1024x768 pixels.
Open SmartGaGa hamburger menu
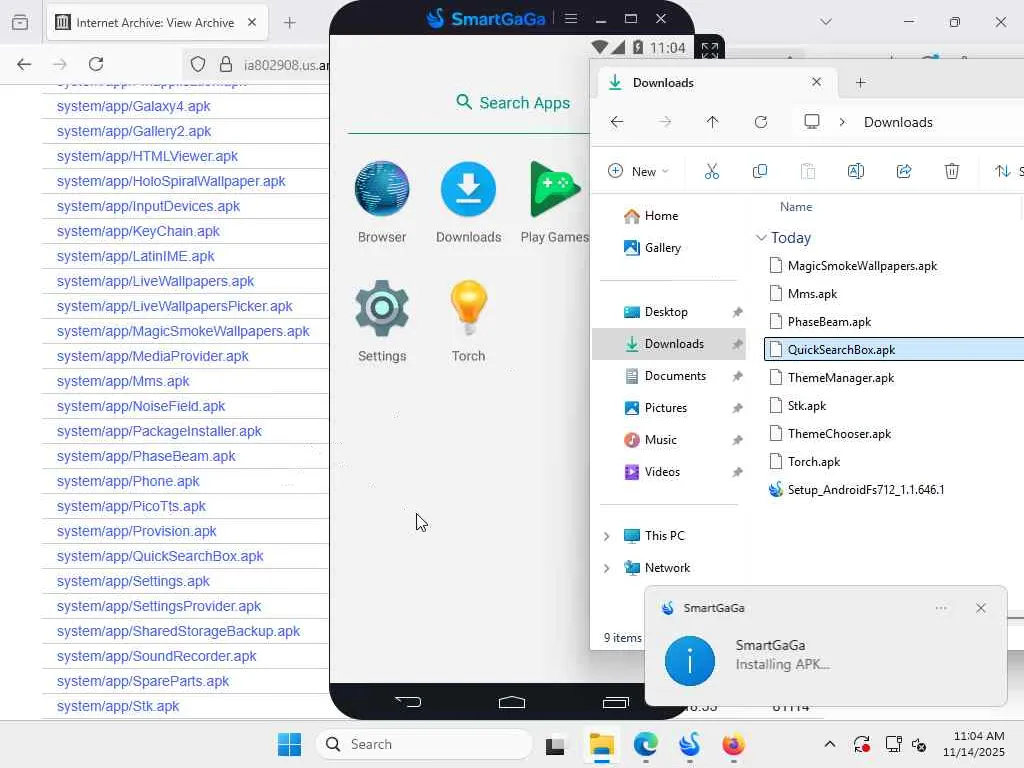(571, 18)
